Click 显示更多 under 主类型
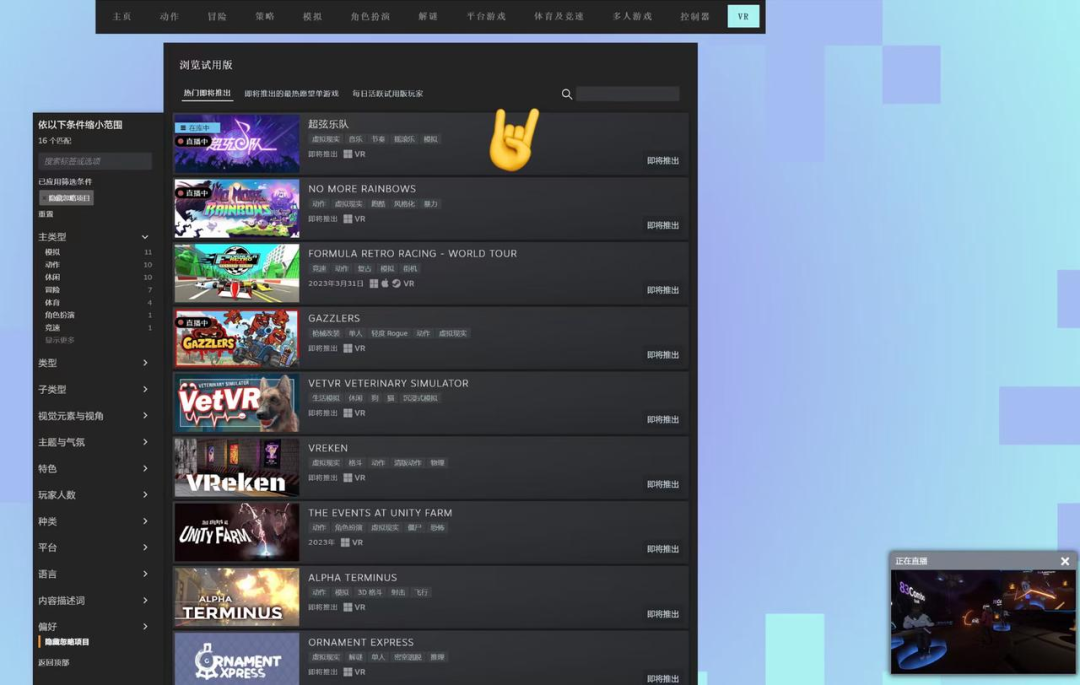This screenshot has width=1080, height=685. point(60,340)
